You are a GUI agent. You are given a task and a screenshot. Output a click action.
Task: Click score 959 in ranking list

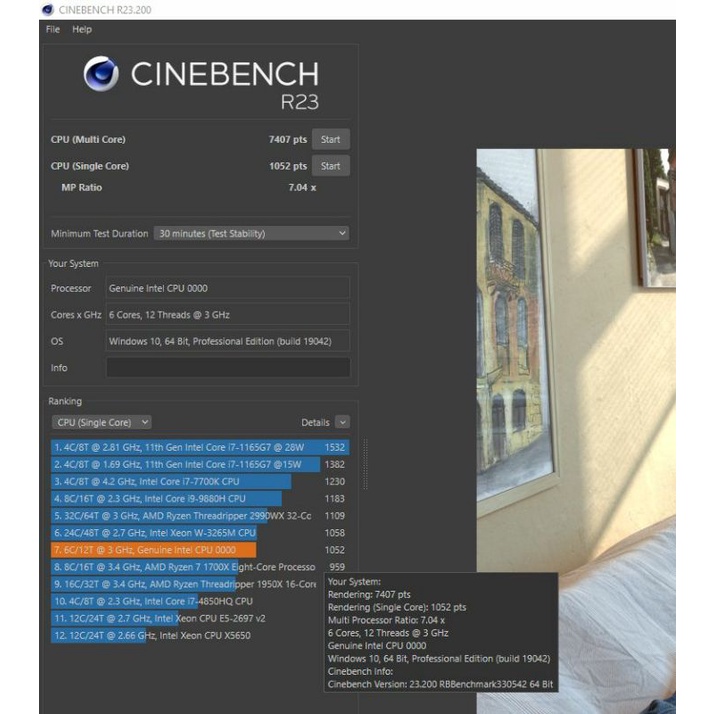pyautogui.click(x=337, y=567)
